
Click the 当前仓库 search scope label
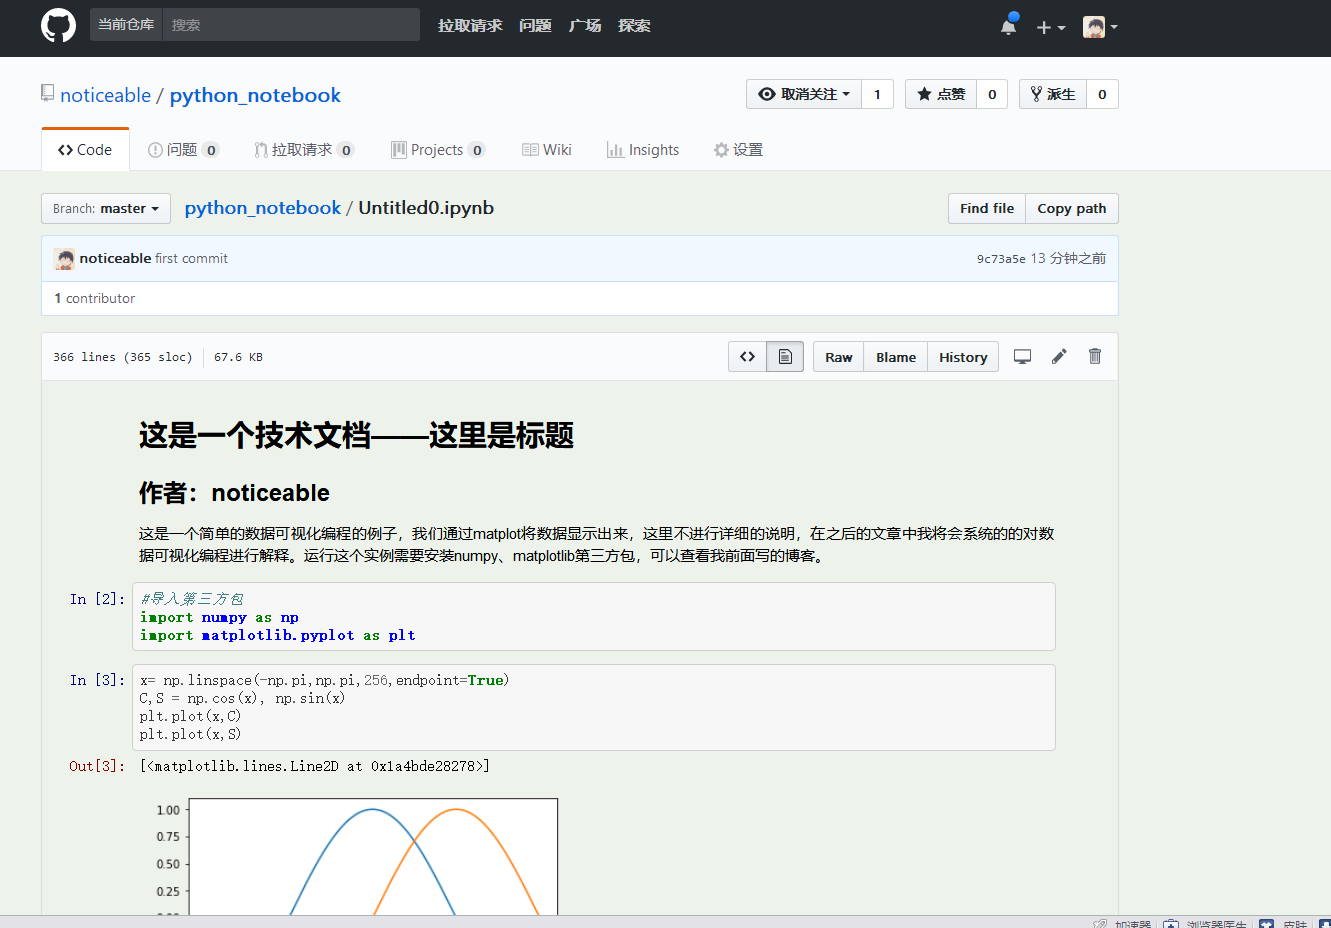(126, 25)
